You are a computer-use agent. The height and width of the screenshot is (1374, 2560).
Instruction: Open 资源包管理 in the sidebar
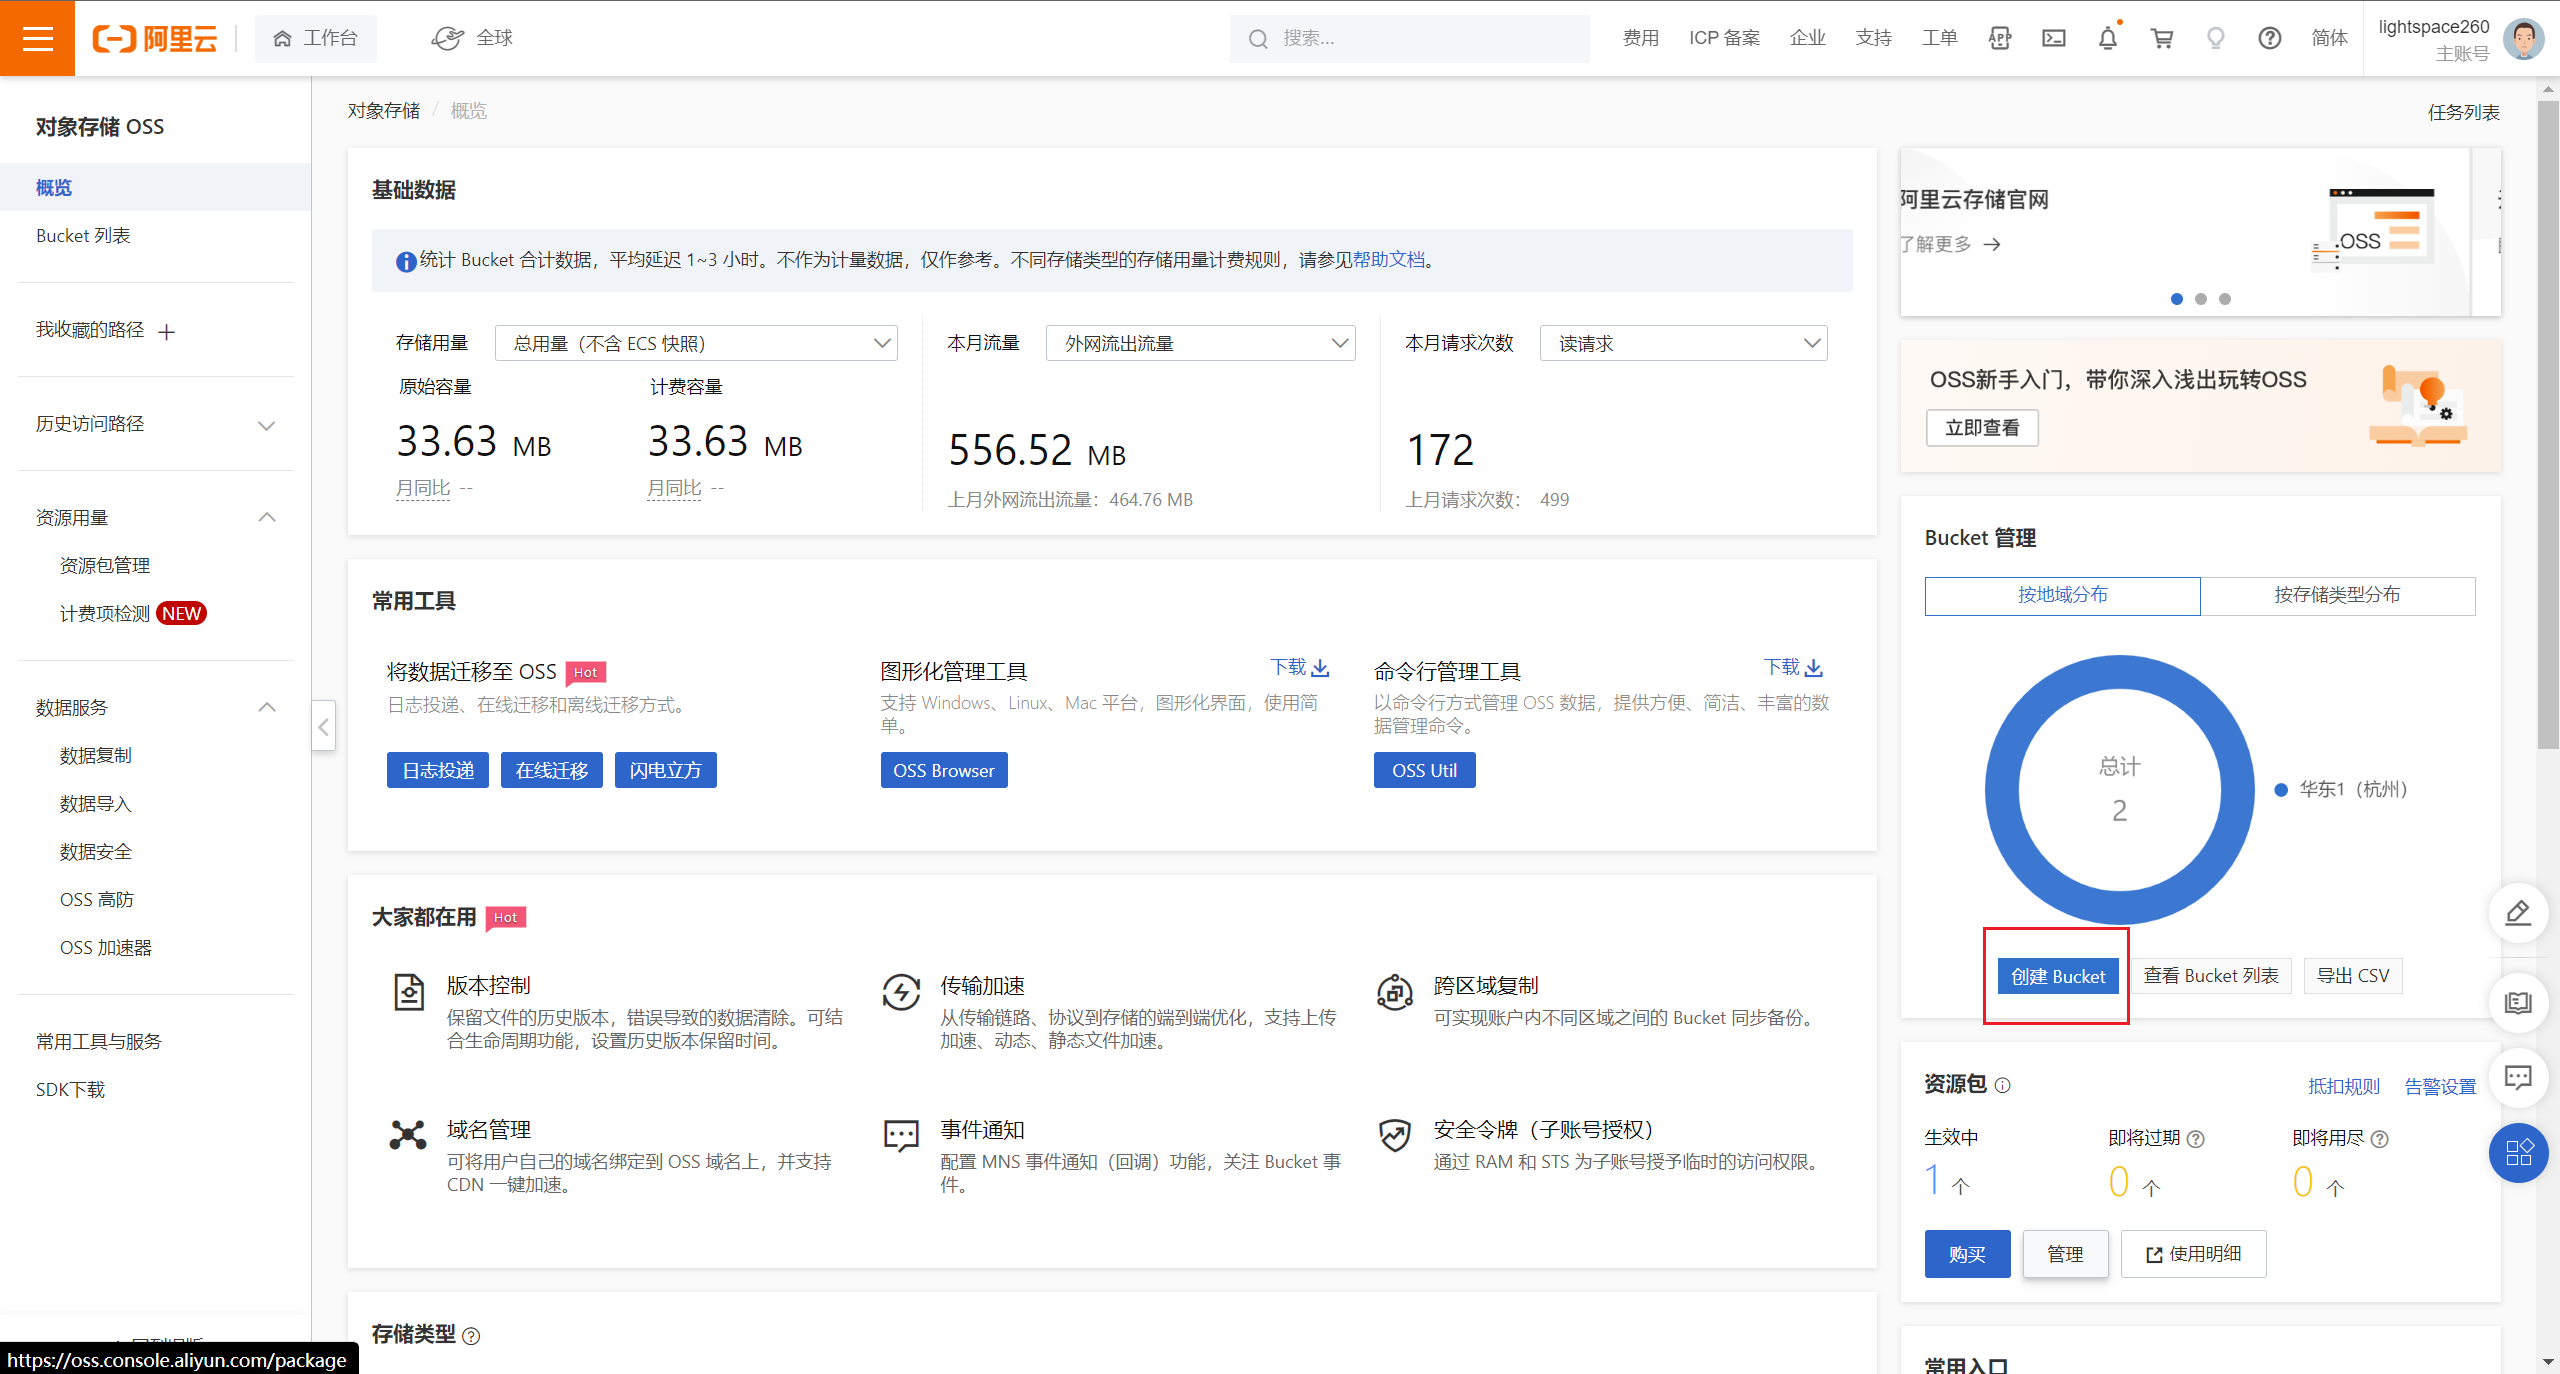click(x=105, y=566)
